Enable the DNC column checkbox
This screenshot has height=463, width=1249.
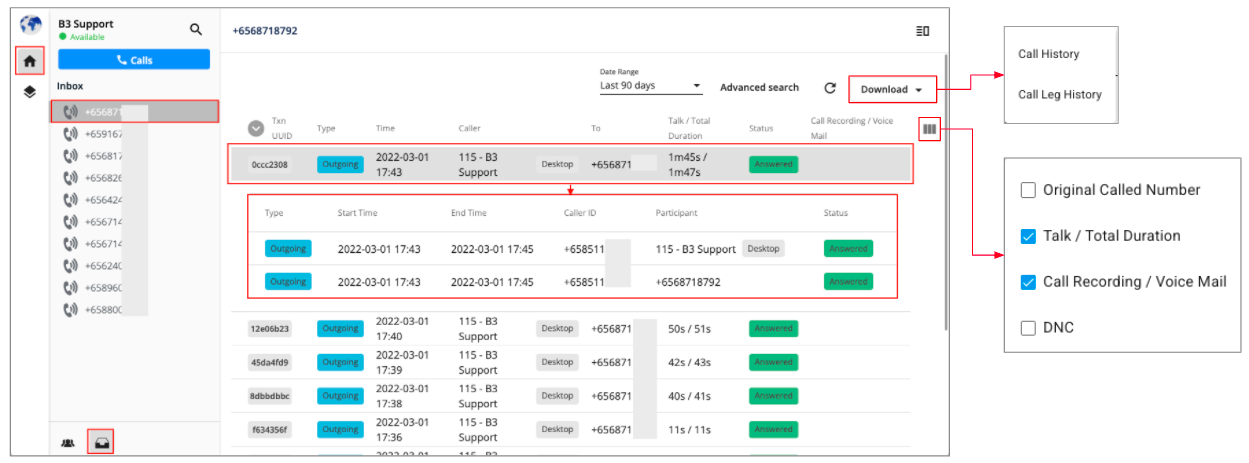1027,328
